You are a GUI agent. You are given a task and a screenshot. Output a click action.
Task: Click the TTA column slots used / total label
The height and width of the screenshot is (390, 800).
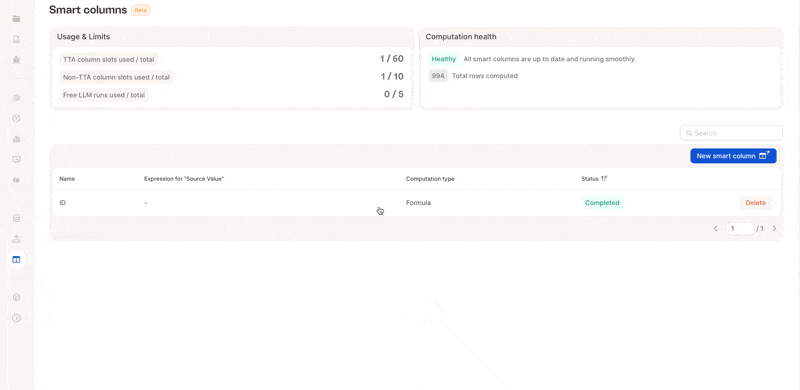[109, 59]
